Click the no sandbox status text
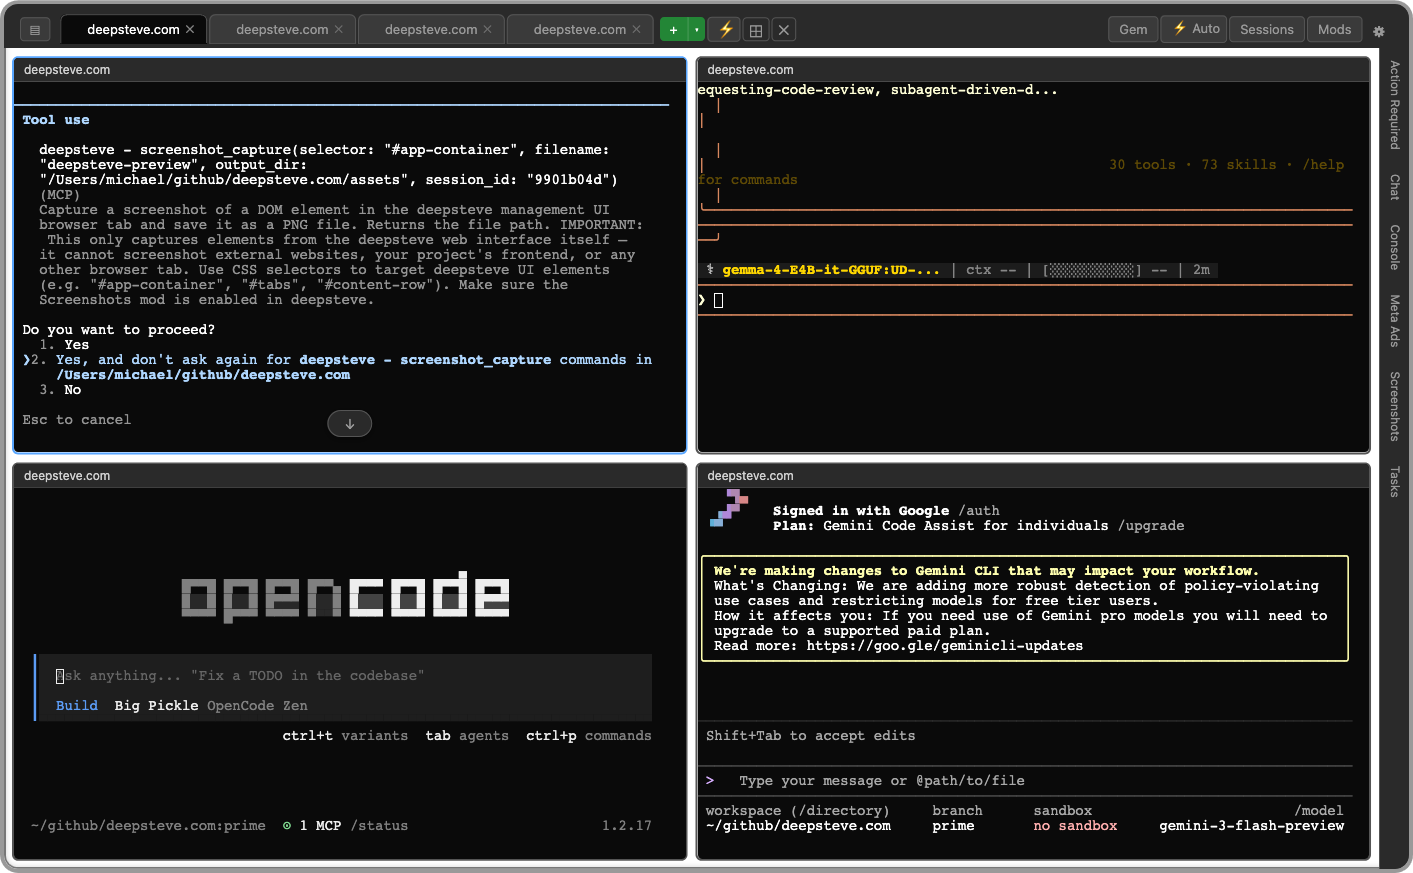 tap(1075, 826)
